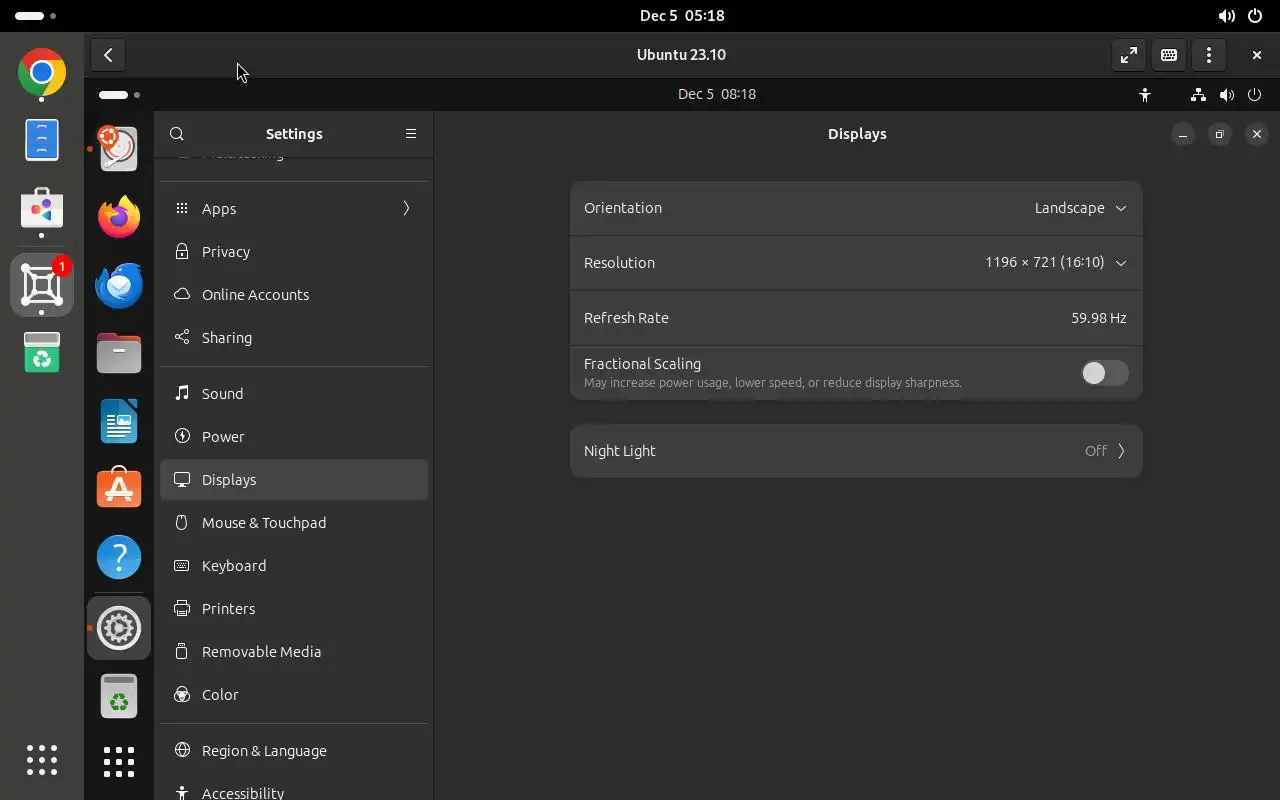The height and width of the screenshot is (800, 1280).
Task: Open Printers settings
Action: pyautogui.click(x=294, y=609)
